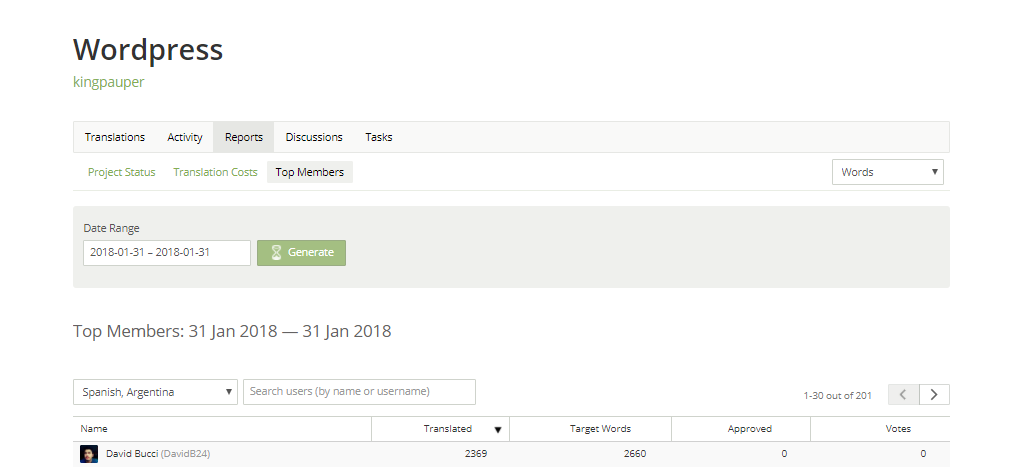The width and height of the screenshot is (1034, 467).
Task: Open the Translation Costs report
Action: point(215,172)
